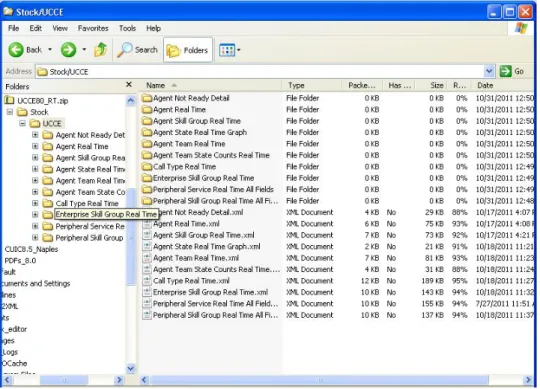540x389 pixels.
Task: Open the Favorites menu
Action: tap(93, 28)
